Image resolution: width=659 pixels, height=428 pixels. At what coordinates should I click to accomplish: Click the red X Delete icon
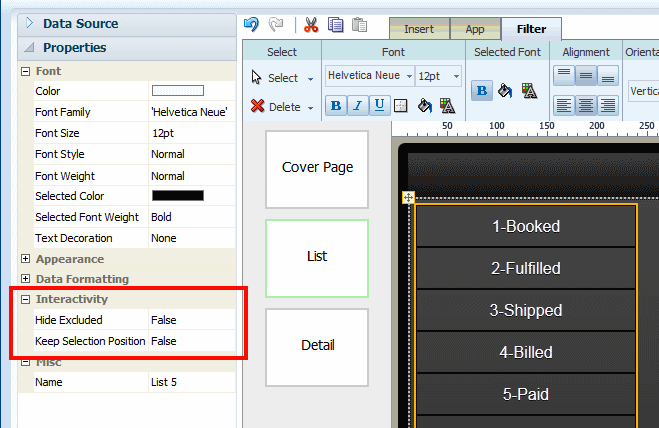(257, 106)
